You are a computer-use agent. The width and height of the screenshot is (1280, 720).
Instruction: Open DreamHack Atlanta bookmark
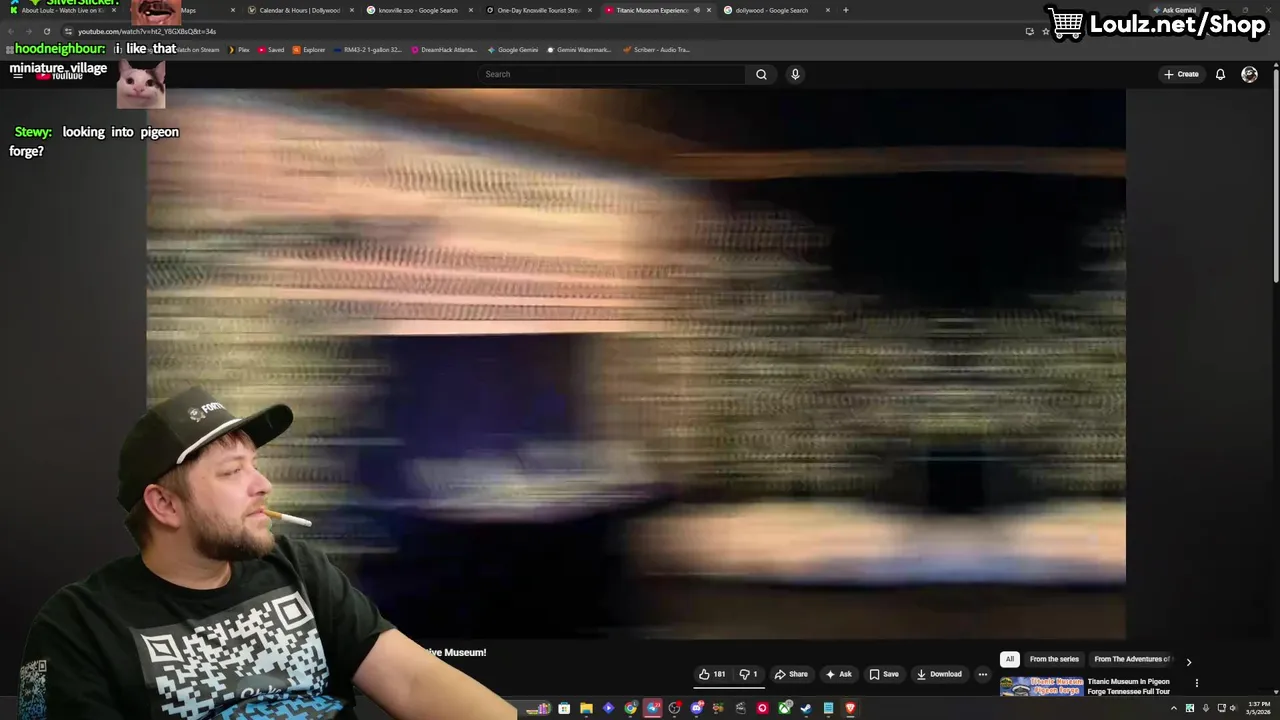[x=445, y=49]
